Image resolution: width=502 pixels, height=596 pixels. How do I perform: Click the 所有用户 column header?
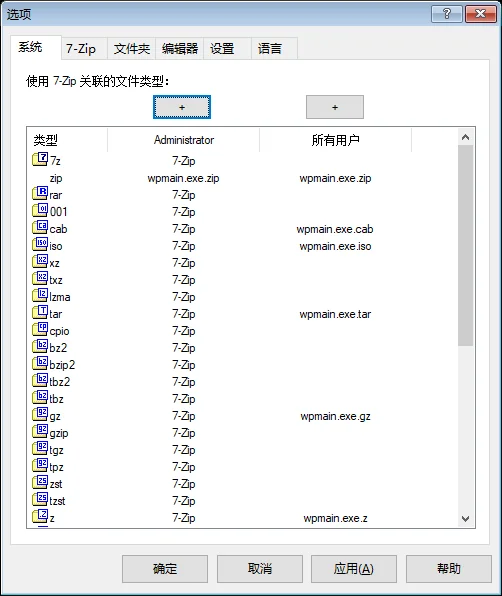pyautogui.click(x=336, y=140)
